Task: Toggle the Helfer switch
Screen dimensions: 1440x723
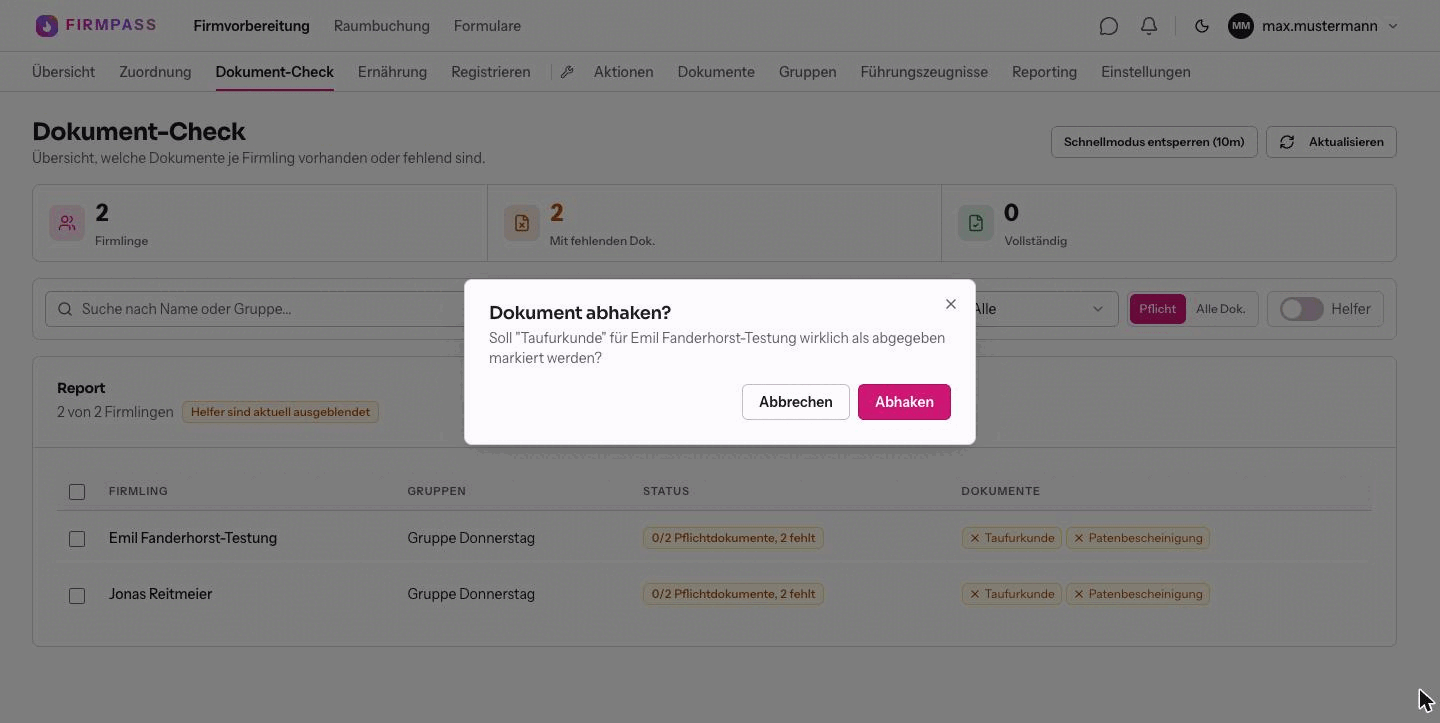Action: tap(1302, 309)
